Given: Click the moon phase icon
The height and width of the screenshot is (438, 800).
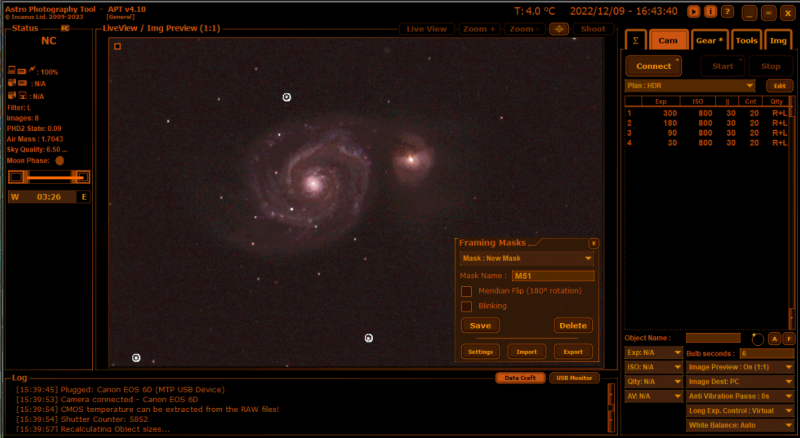Looking at the screenshot, I should (x=59, y=160).
